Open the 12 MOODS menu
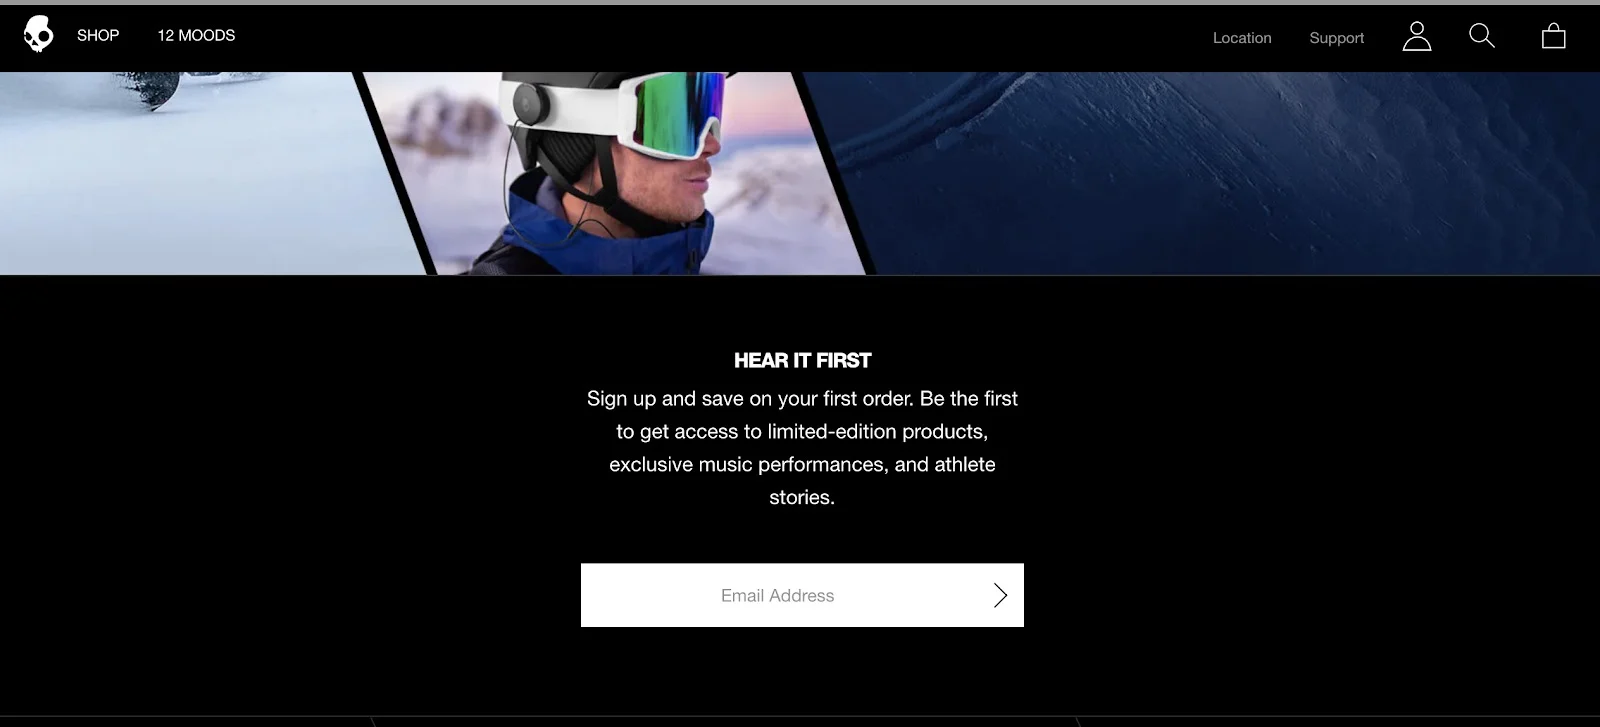 196,35
